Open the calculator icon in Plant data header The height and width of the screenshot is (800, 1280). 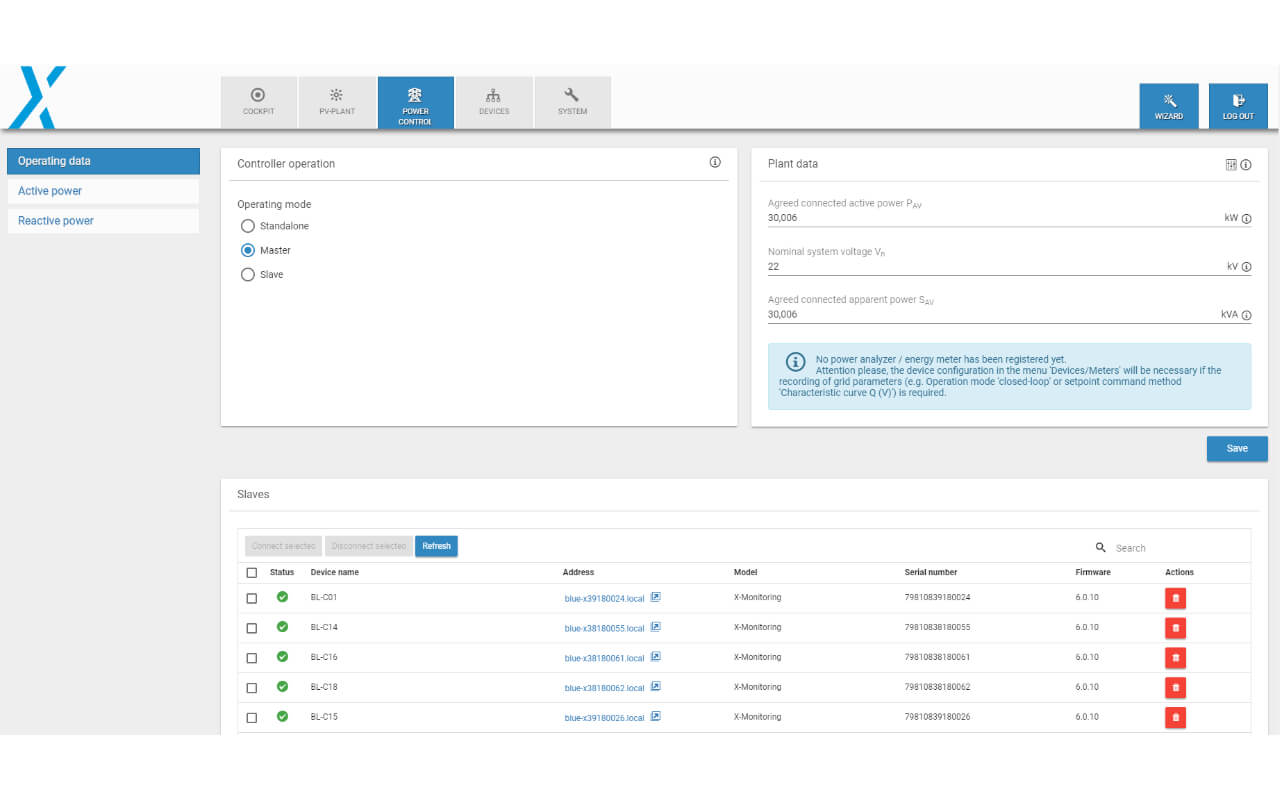point(1231,165)
